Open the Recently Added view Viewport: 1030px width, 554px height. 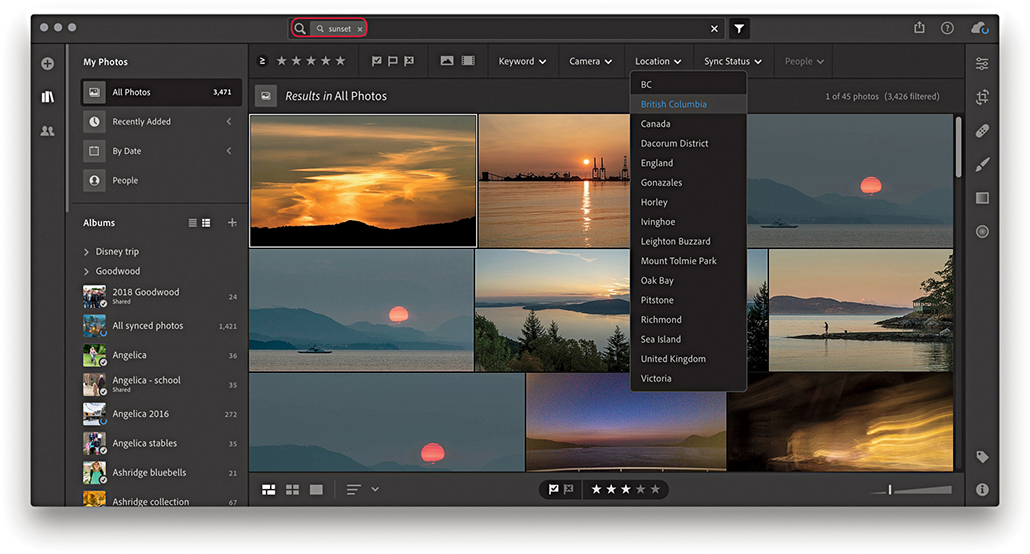[141, 122]
